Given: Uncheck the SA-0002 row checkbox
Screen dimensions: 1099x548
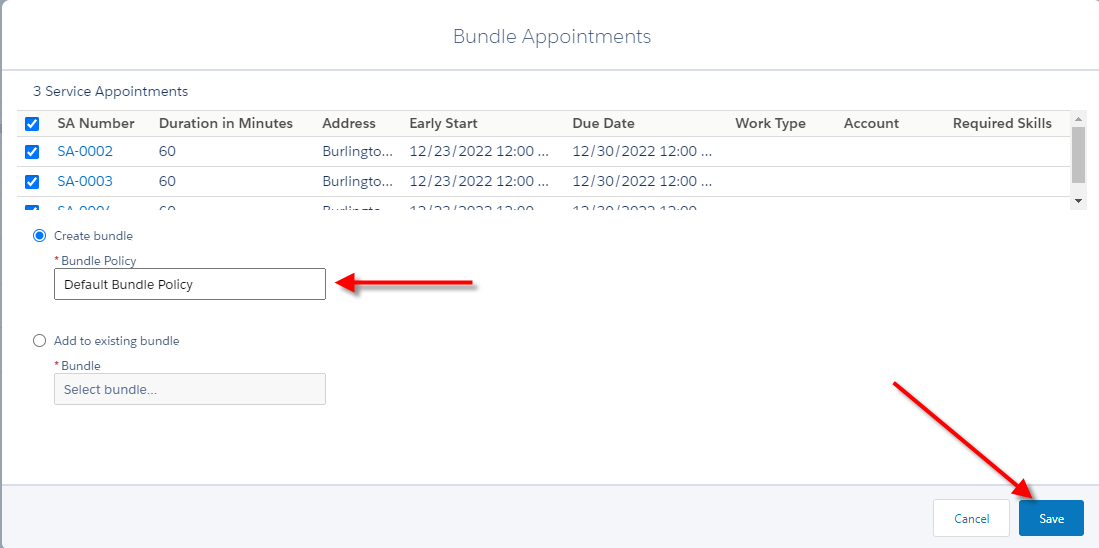Looking at the screenshot, I should [x=32, y=152].
